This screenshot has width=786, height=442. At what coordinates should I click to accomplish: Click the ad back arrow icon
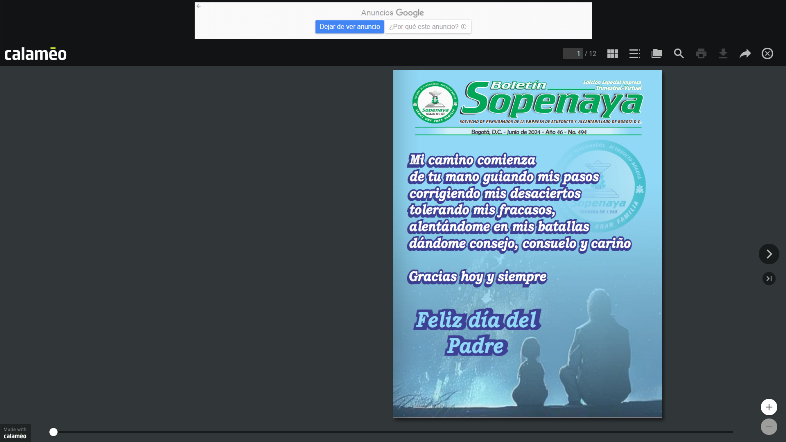[x=199, y=6]
